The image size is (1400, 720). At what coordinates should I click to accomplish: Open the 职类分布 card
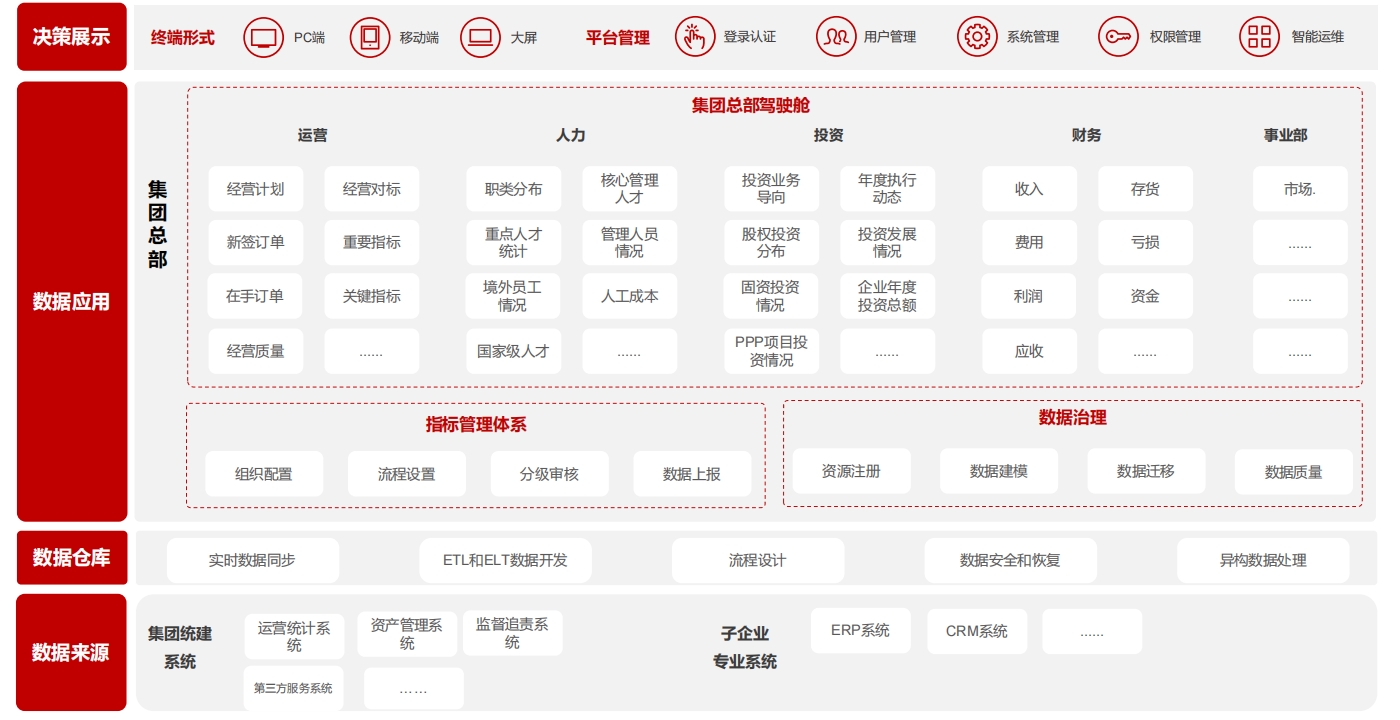click(513, 189)
